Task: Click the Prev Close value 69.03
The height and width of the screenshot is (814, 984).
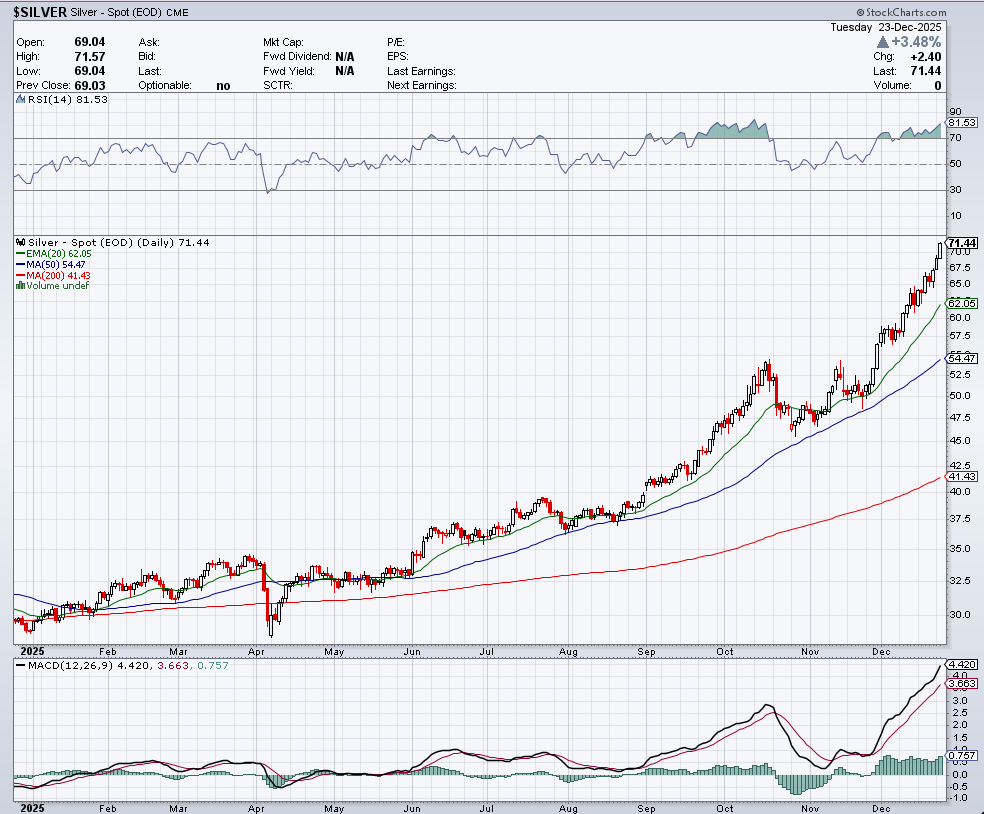Action: tap(90, 85)
